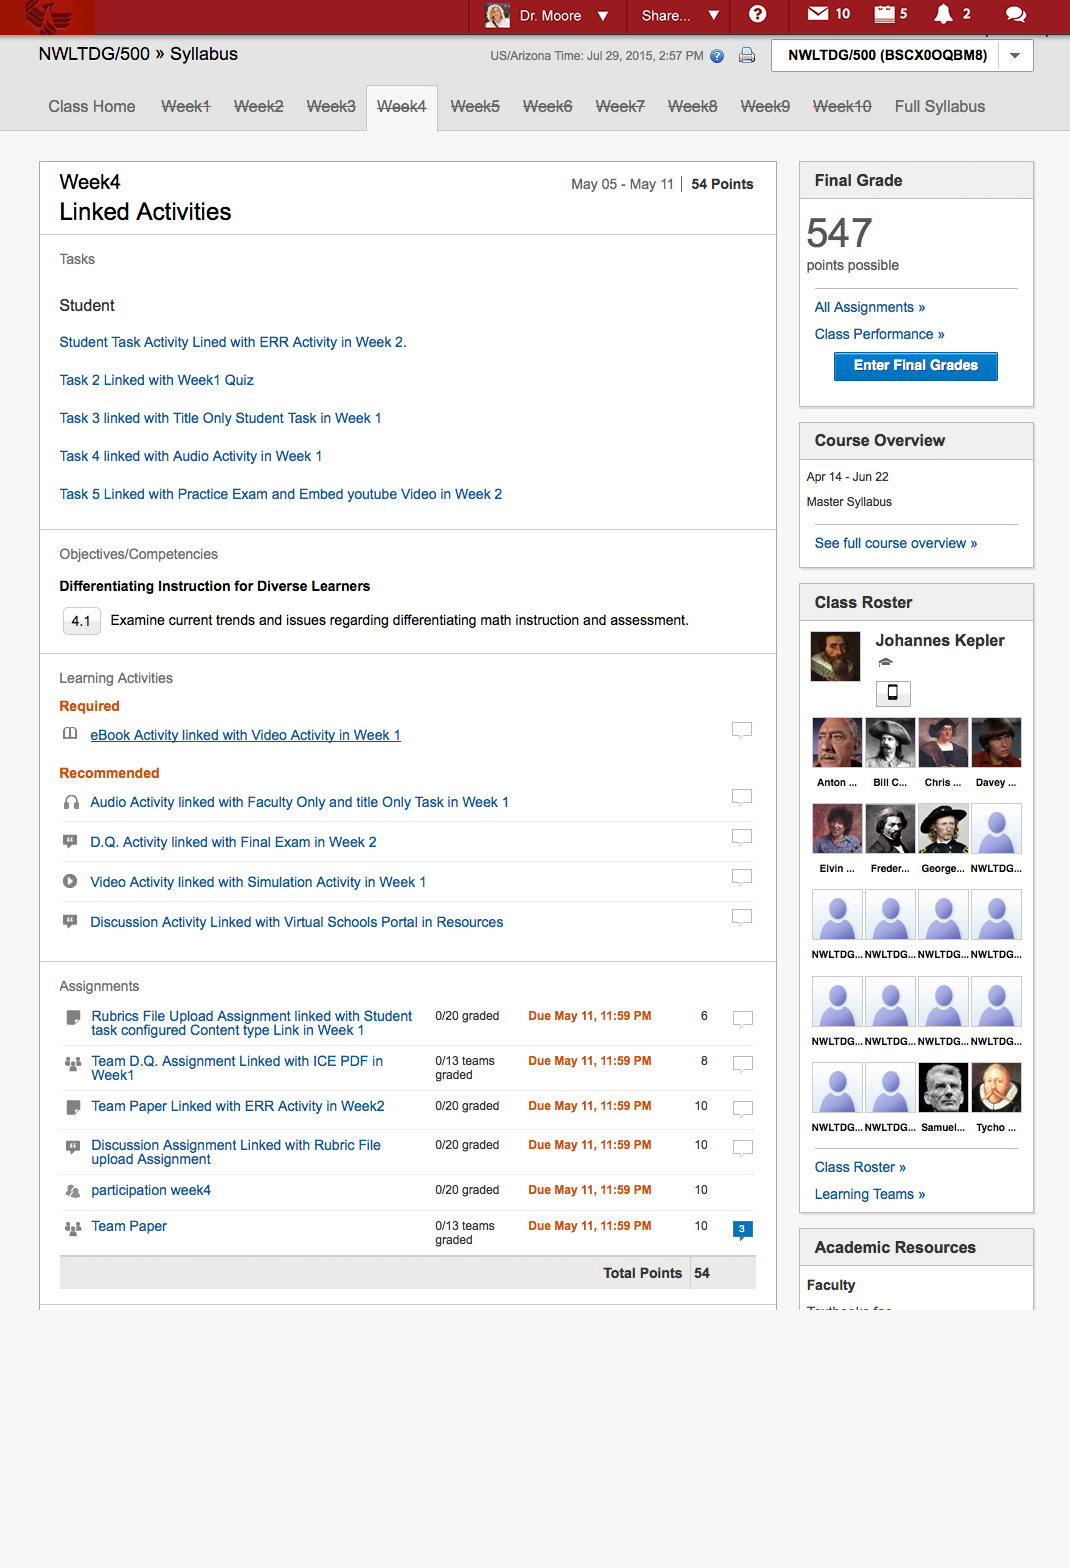Click the headphones icon beside Audio Activity
1070x1568 pixels.
pyautogui.click(x=71, y=802)
